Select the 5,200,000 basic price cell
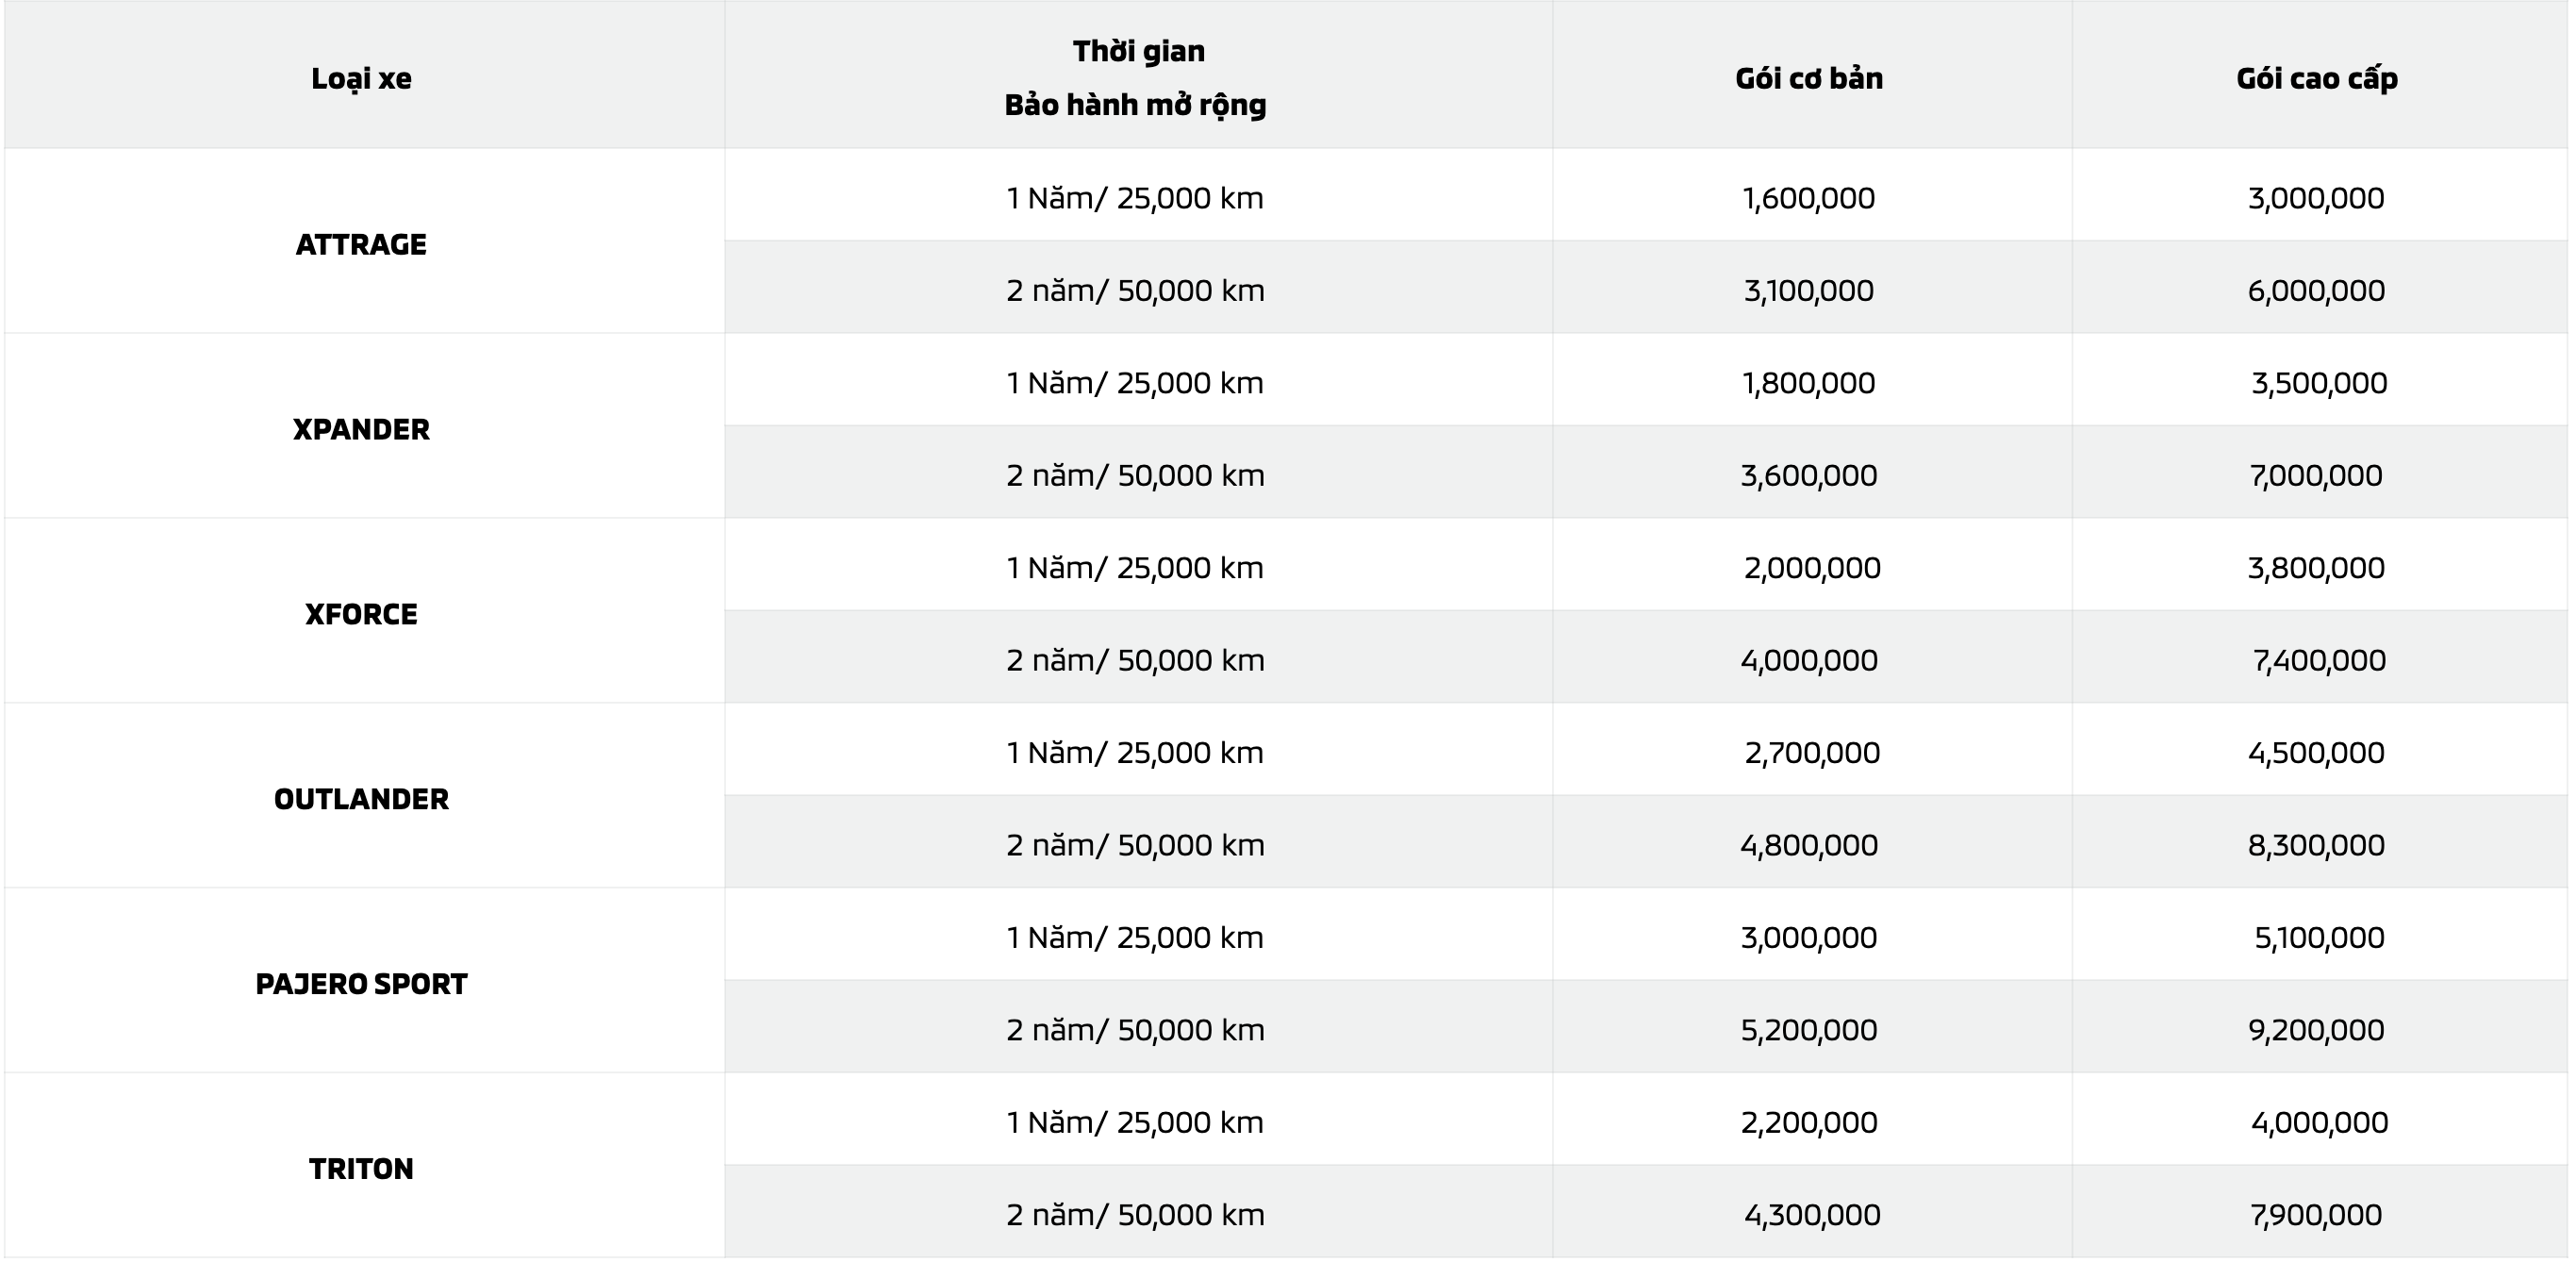The image size is (2576, 1262). 1809,1030
